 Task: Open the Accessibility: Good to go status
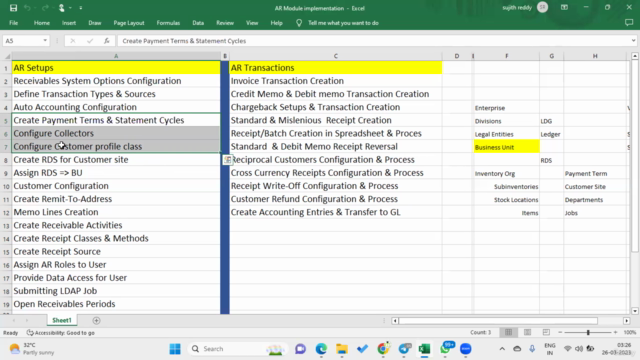point(61,333)
